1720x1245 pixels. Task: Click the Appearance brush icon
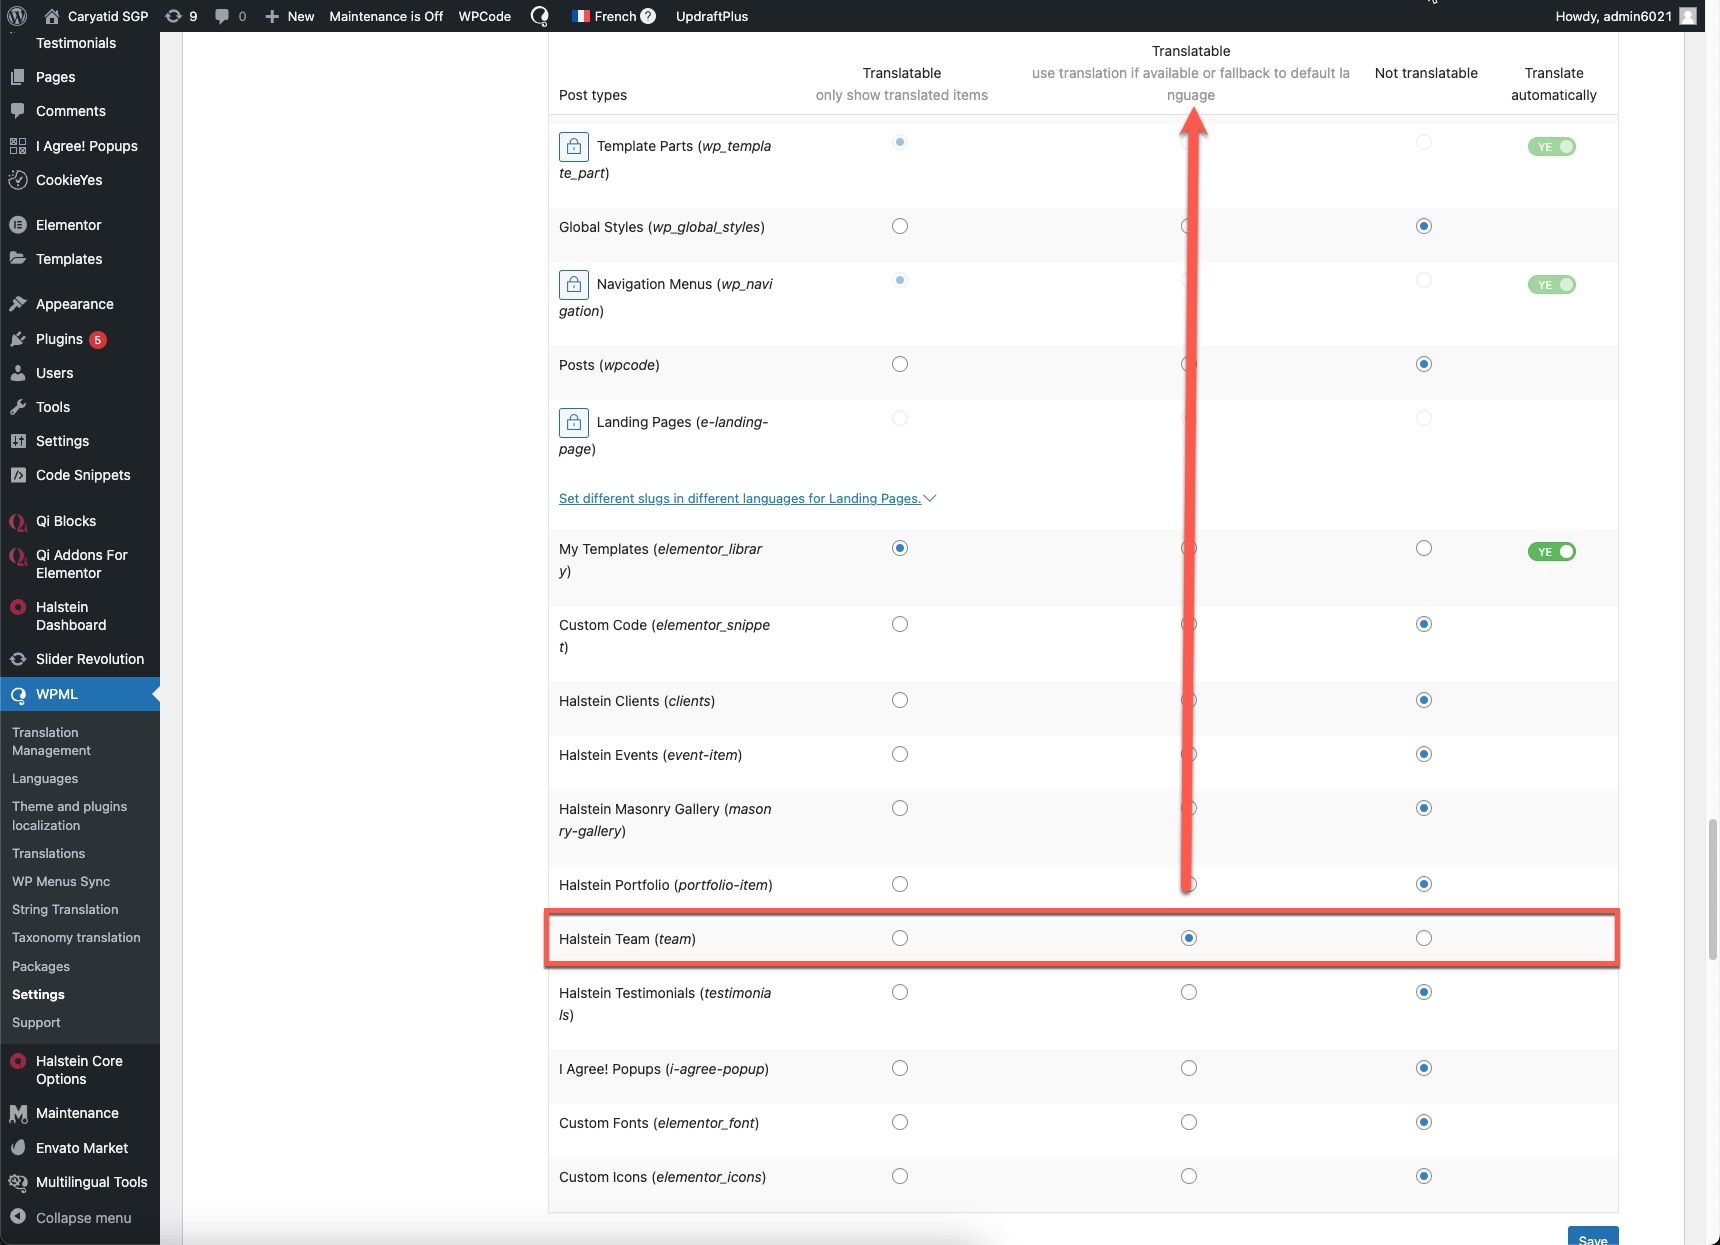coord(18,304)
